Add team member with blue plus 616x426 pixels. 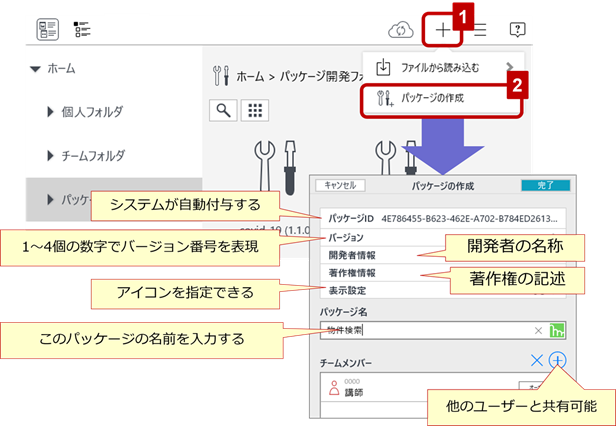point(557,360)
